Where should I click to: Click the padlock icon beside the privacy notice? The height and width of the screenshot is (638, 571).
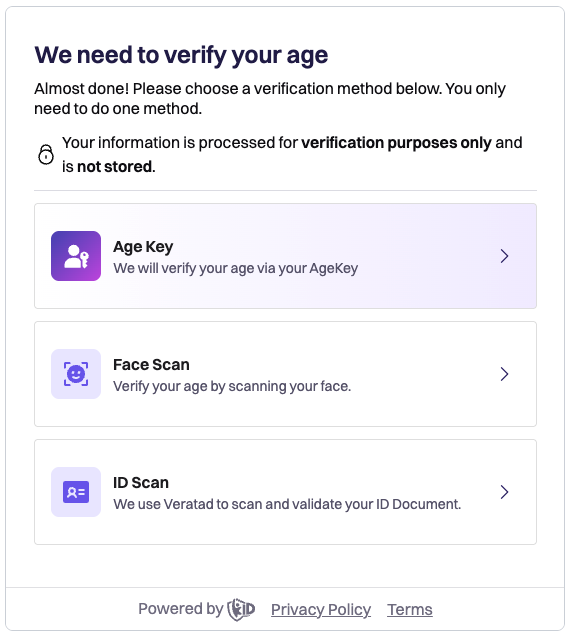coord(46,154)
